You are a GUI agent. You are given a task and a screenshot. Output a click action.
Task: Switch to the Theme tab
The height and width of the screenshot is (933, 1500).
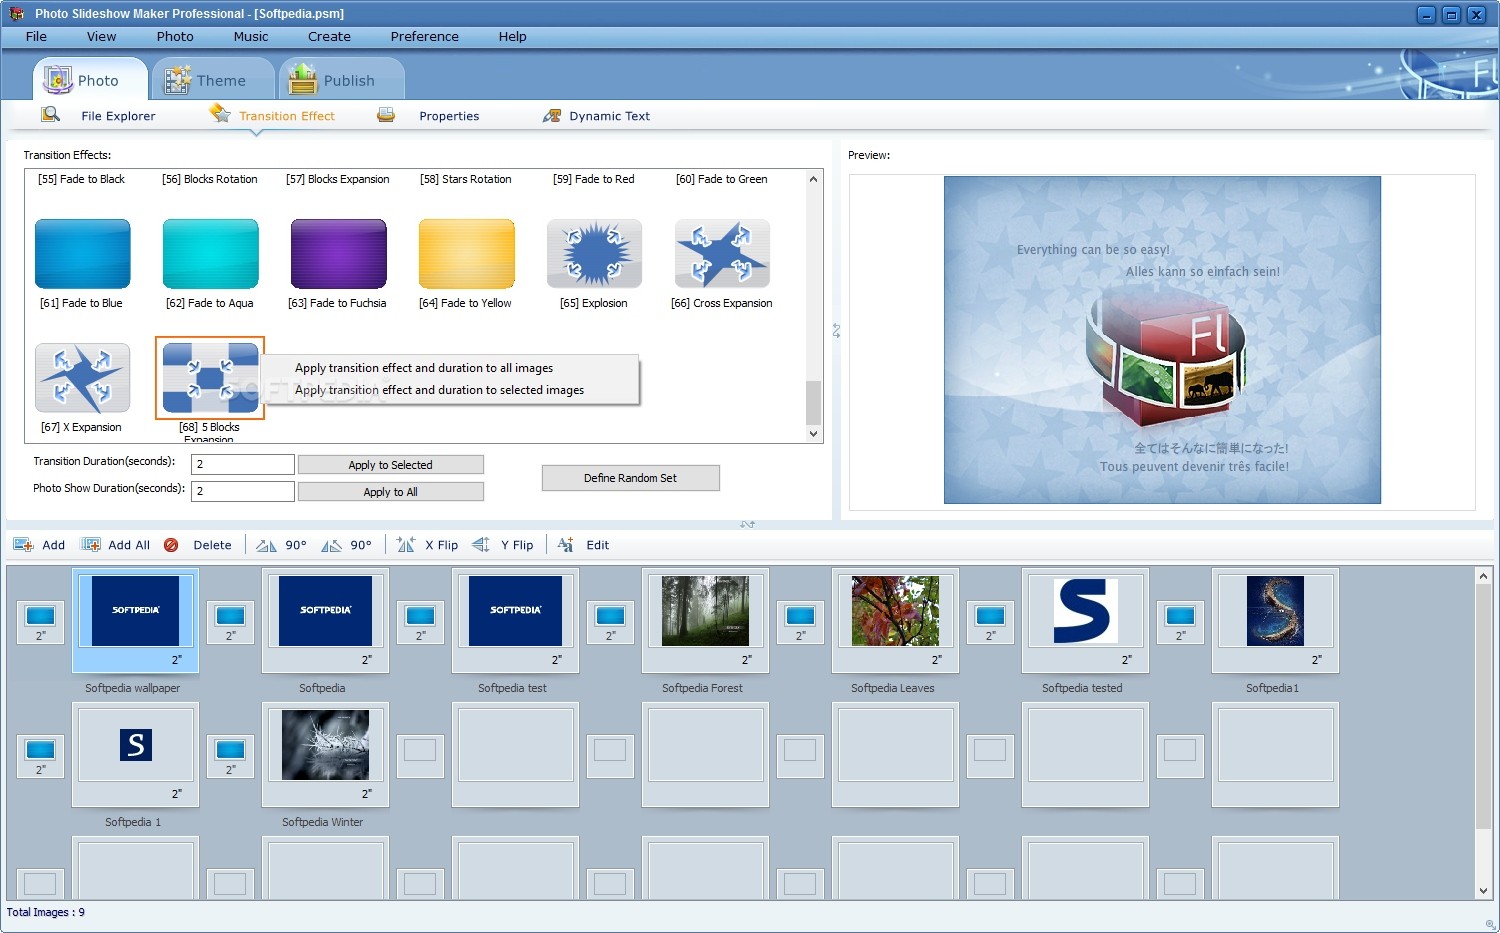pyautogui.click(x=213, y=80)
